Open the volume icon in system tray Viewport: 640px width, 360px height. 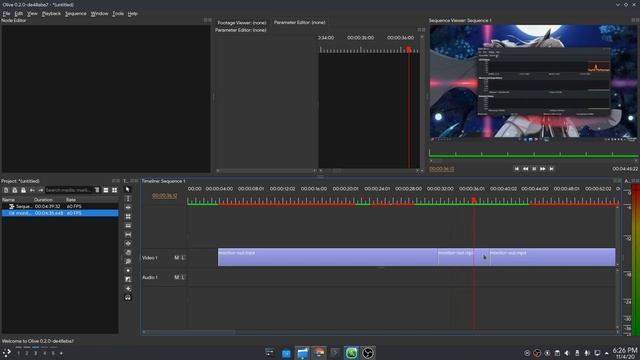click(567, 353)
